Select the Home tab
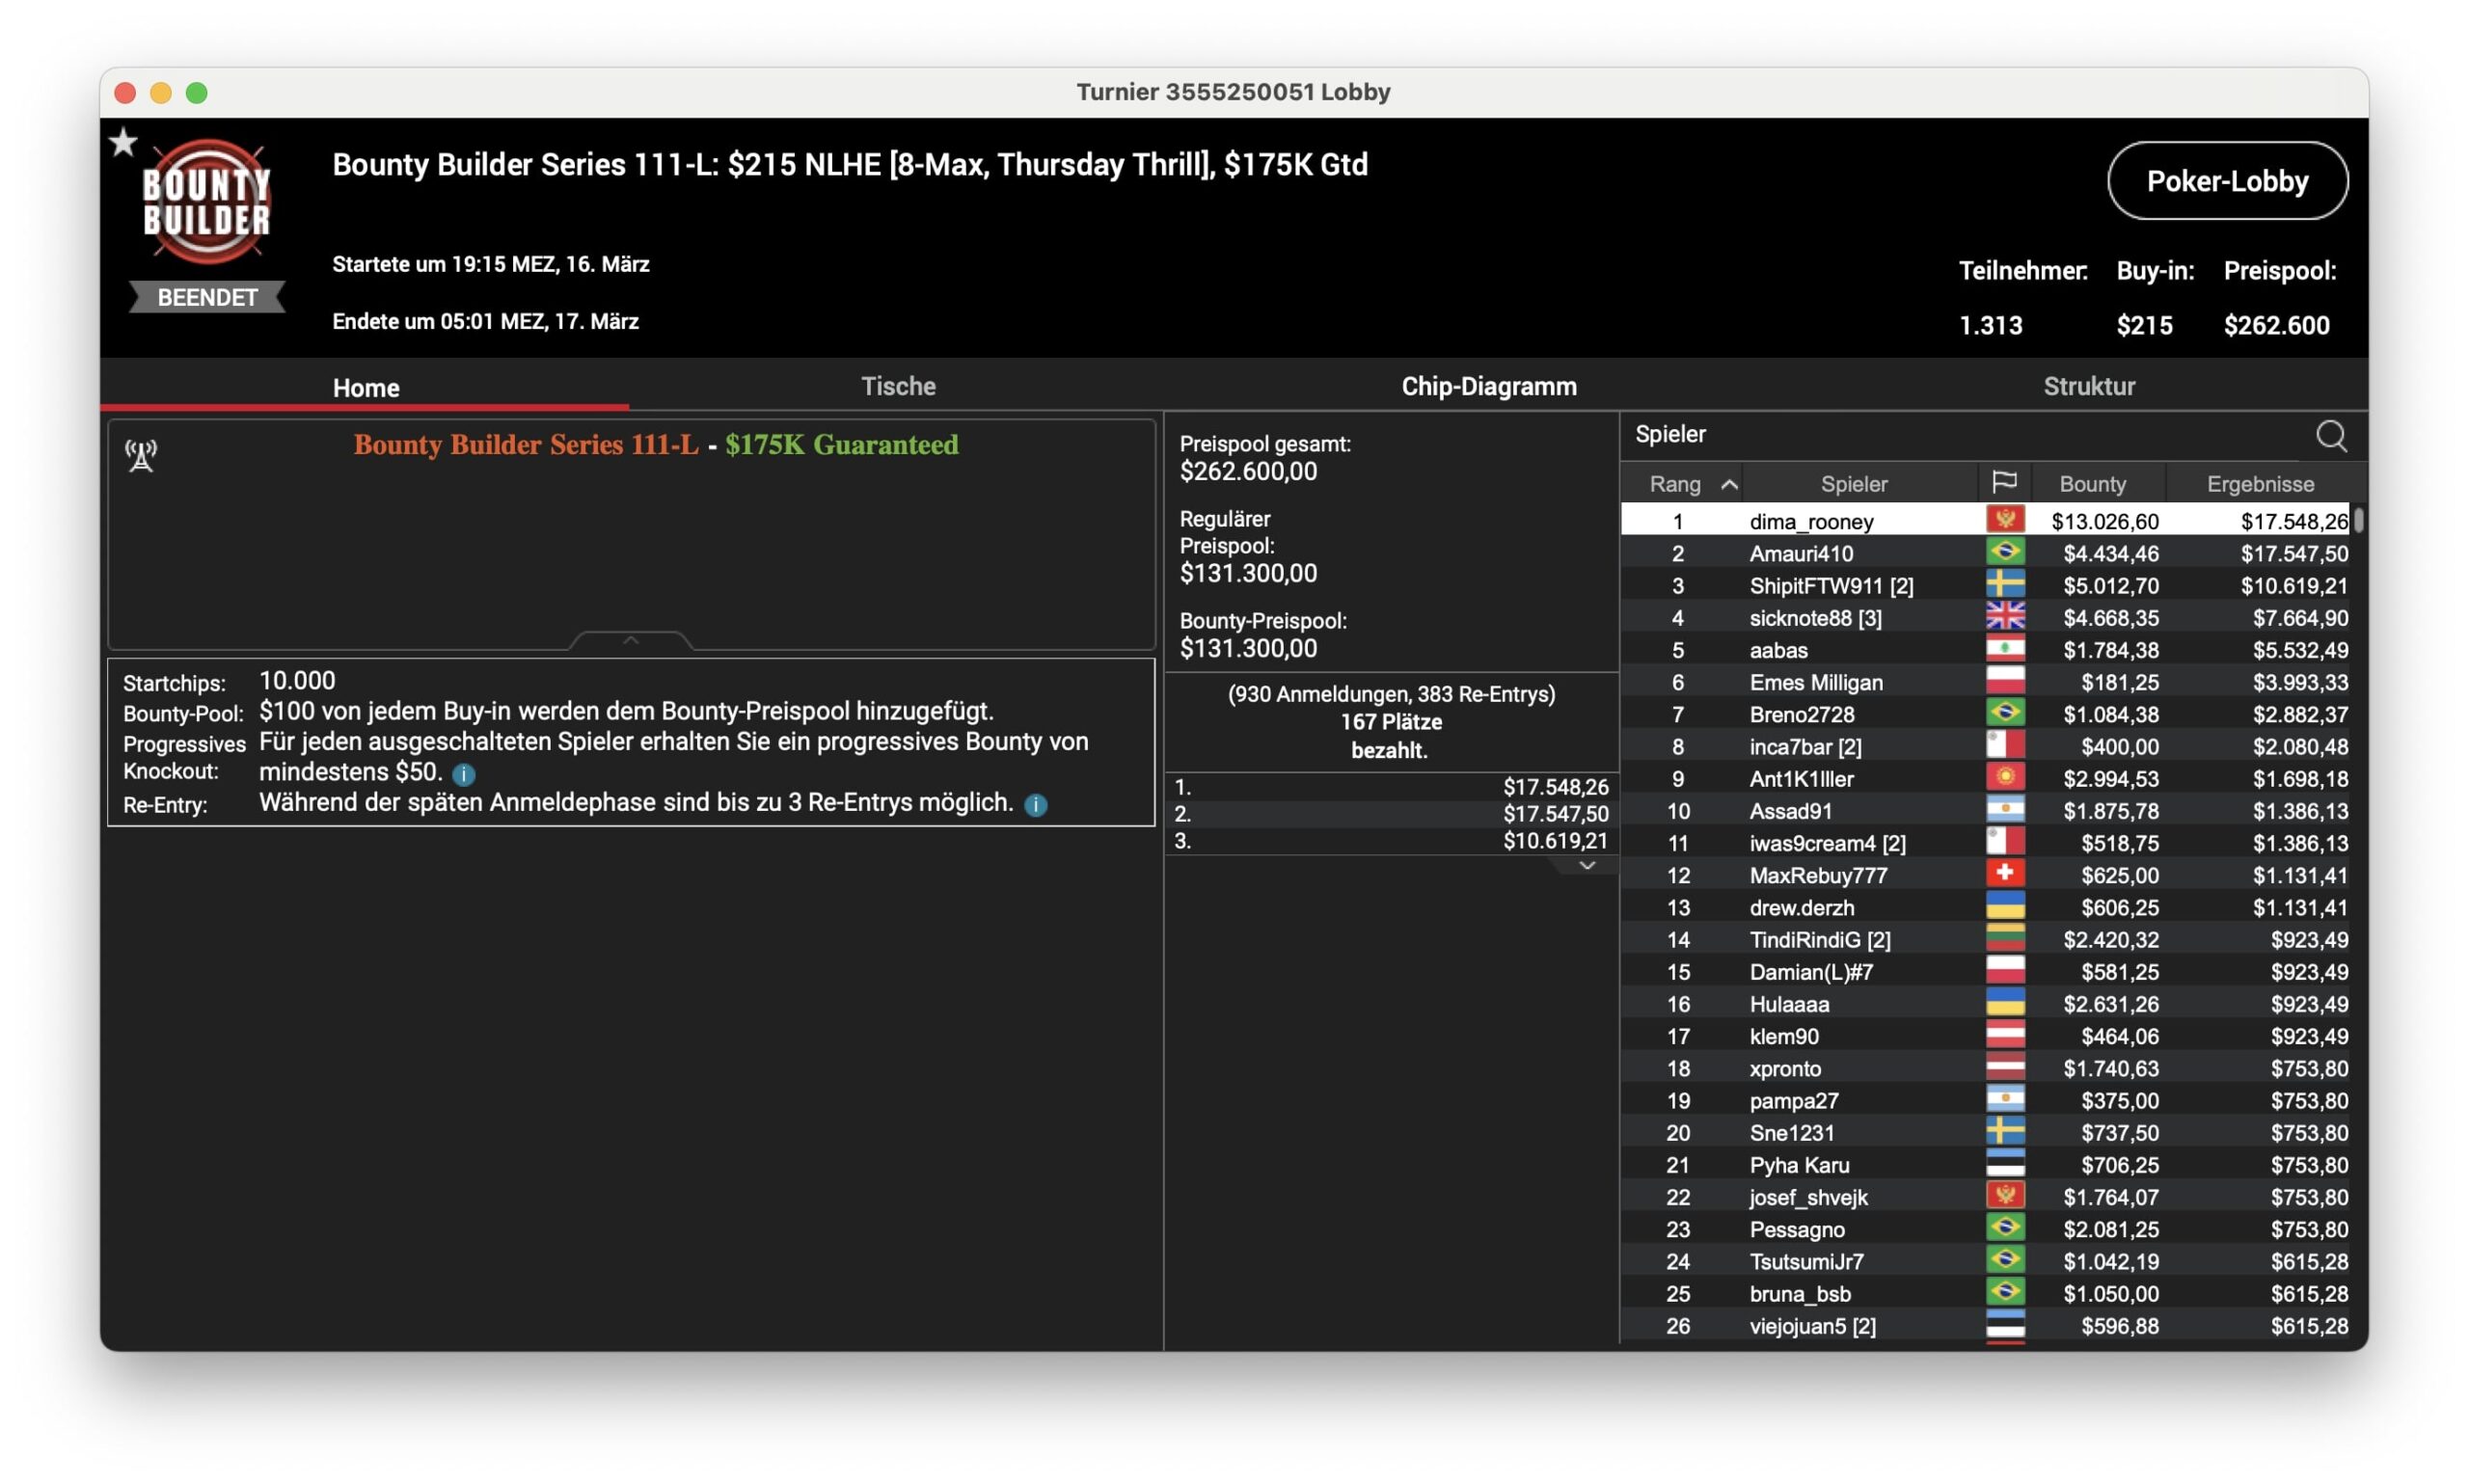This screenshot has width=2469, height=1484. coord(366,384)
